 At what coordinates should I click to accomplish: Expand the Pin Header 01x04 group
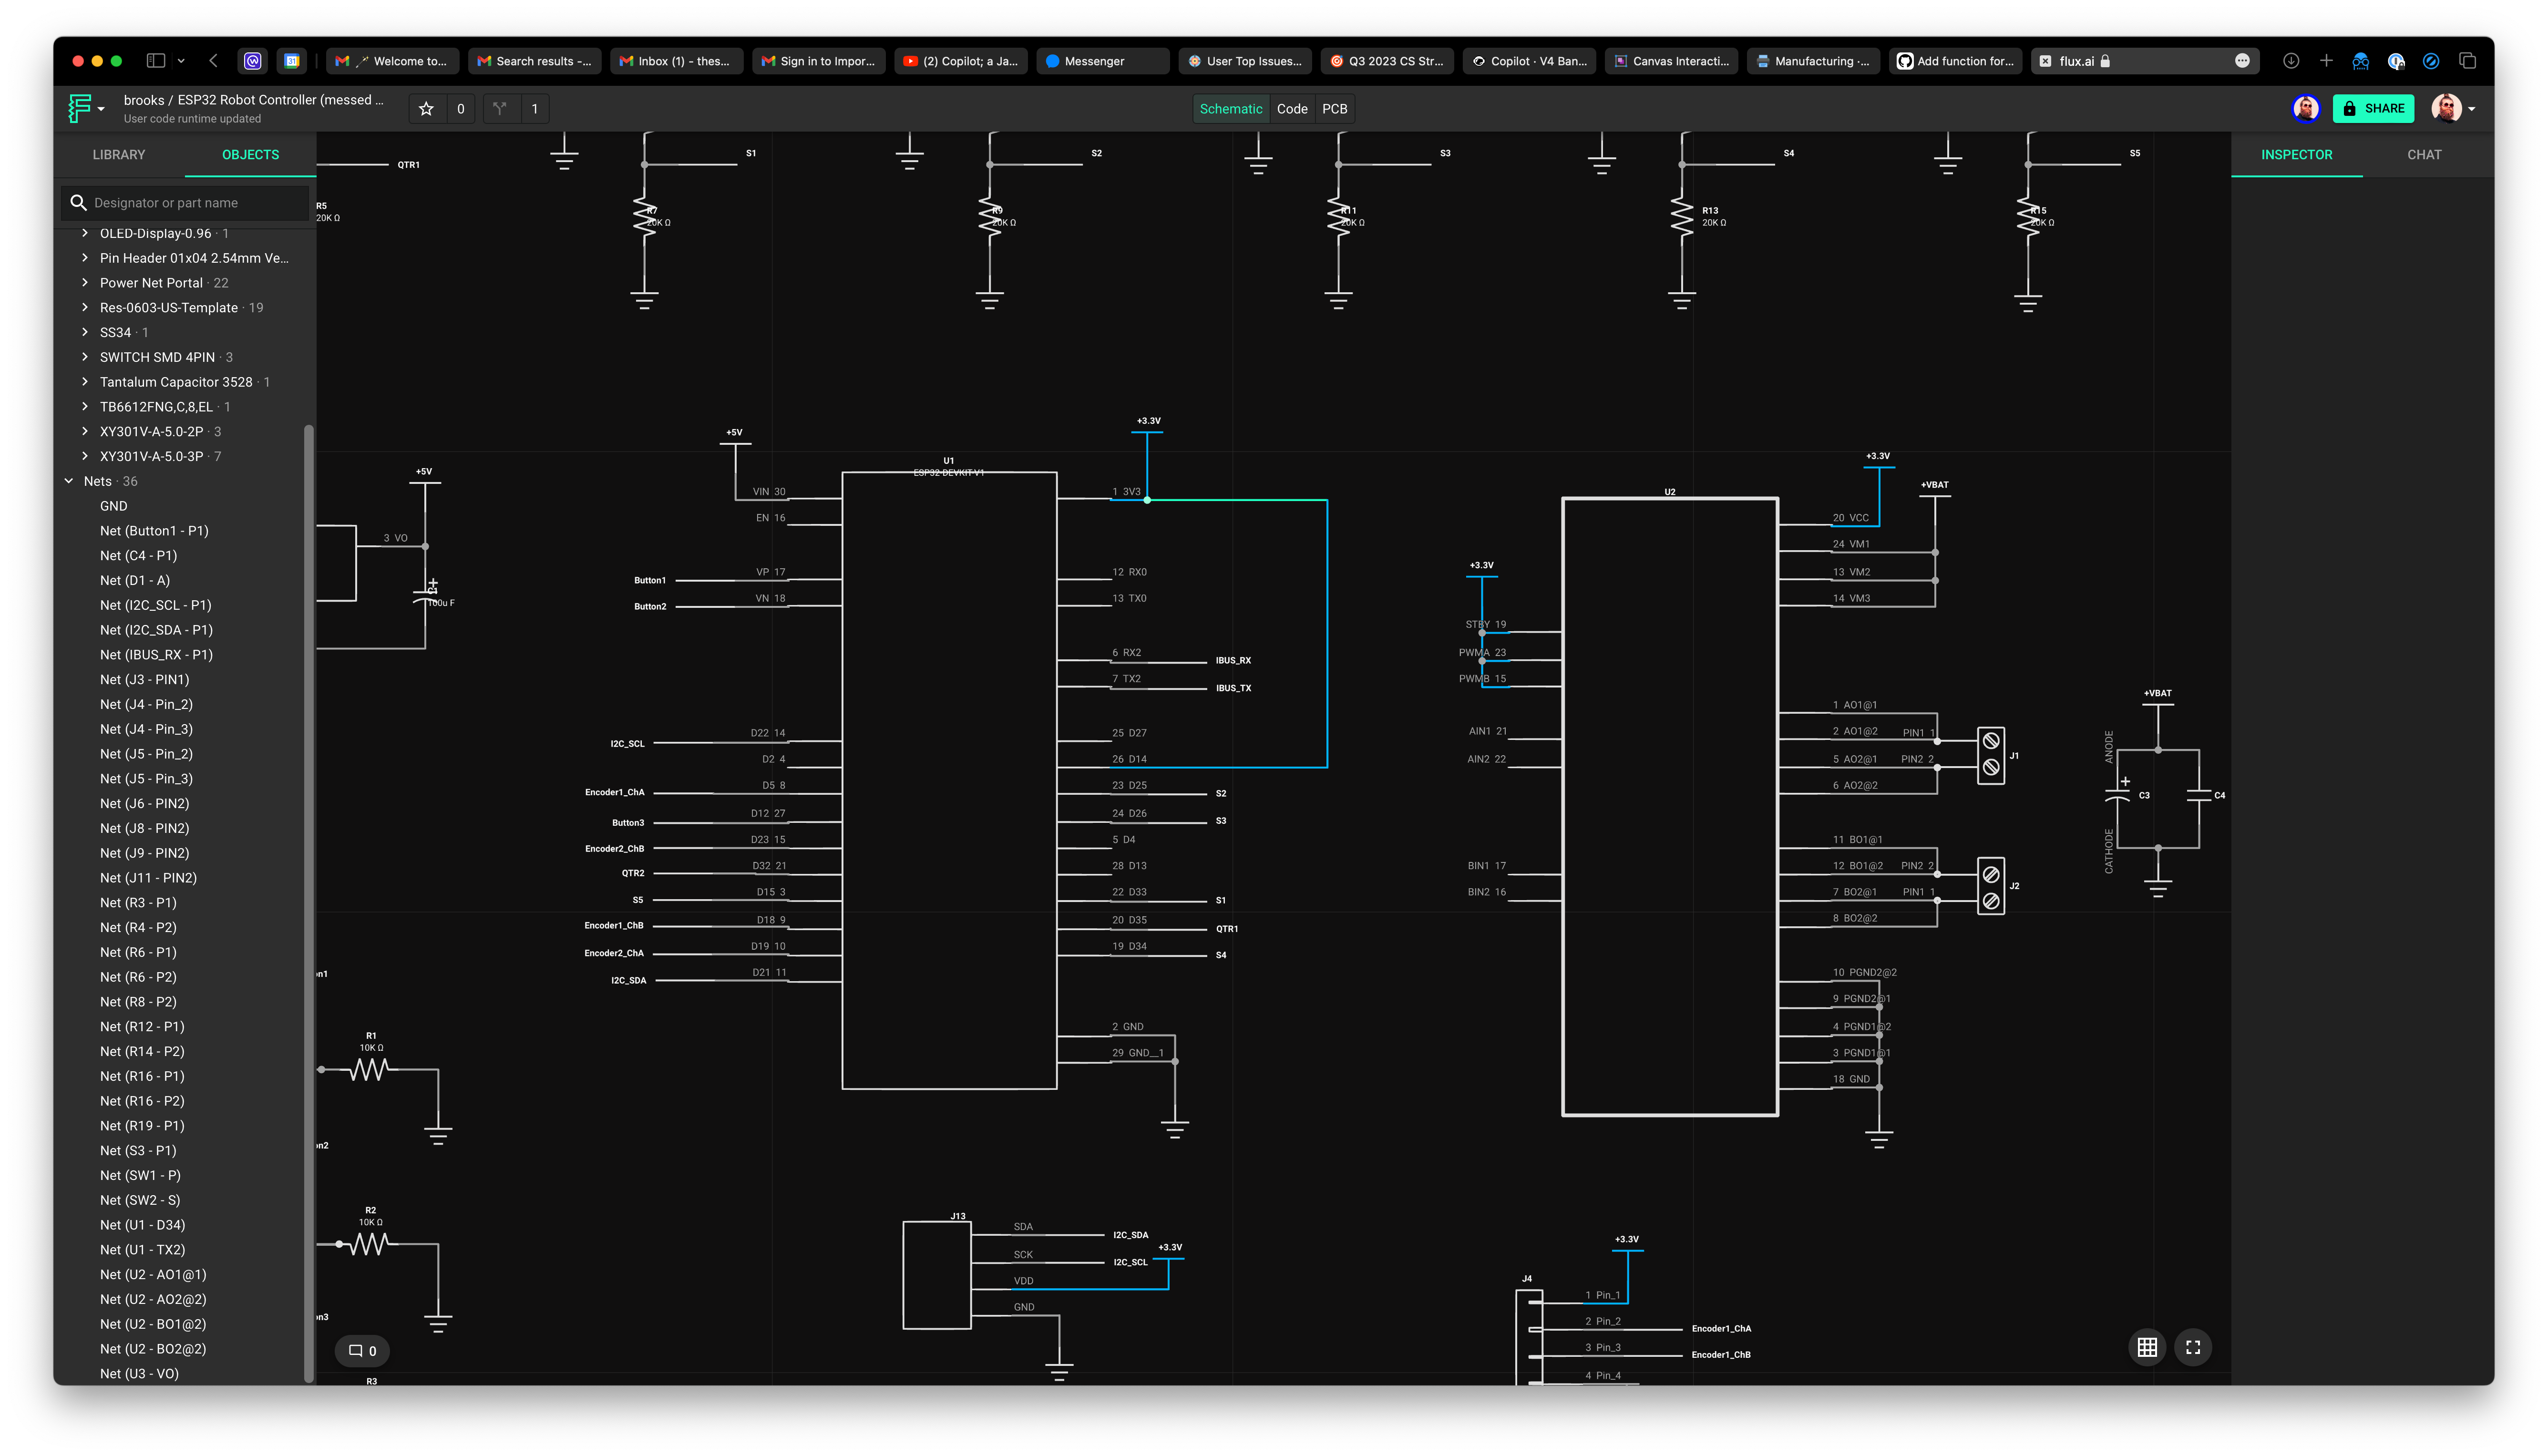click(x=85, y=258)
